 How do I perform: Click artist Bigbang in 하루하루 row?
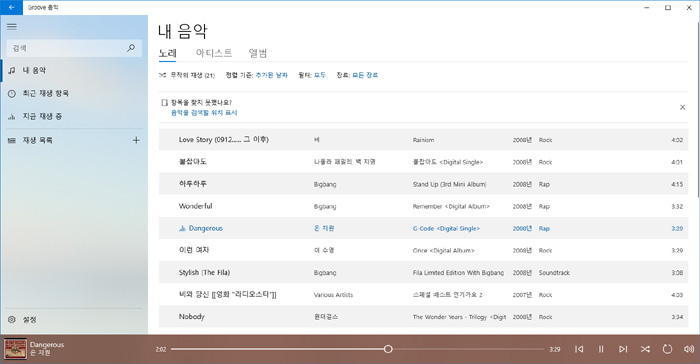[325, 184]
